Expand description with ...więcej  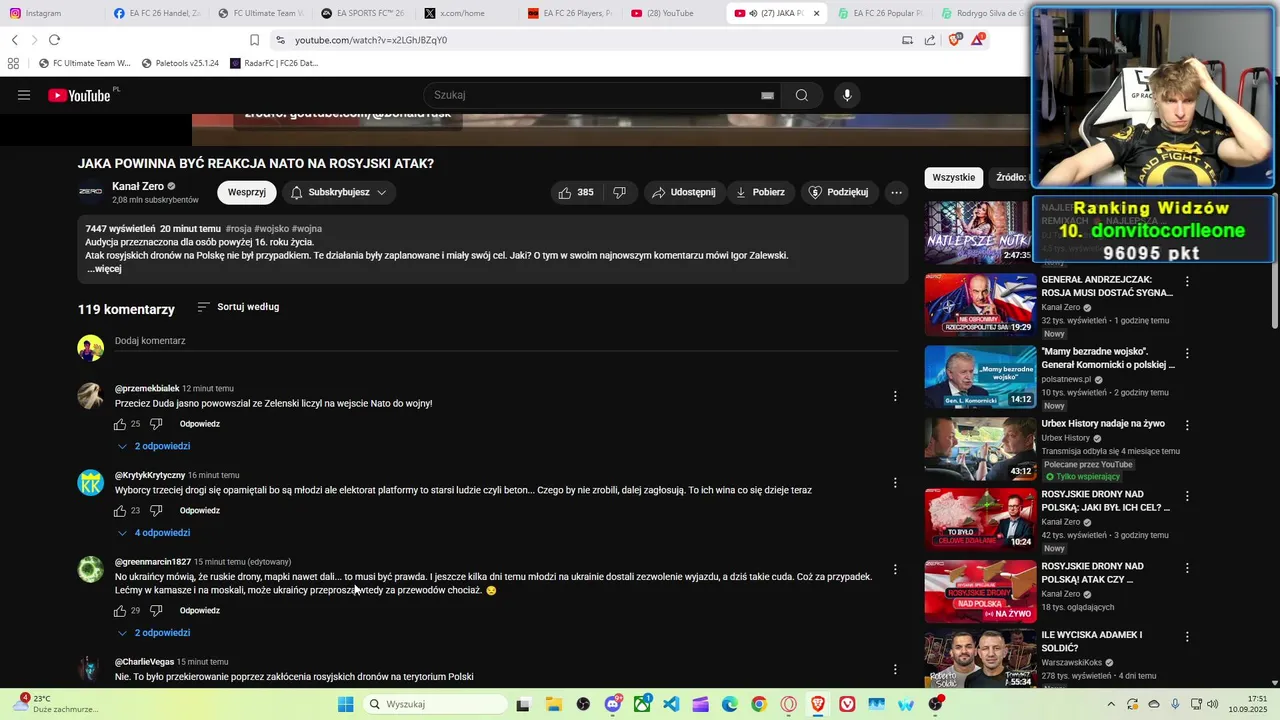point(104,269)
